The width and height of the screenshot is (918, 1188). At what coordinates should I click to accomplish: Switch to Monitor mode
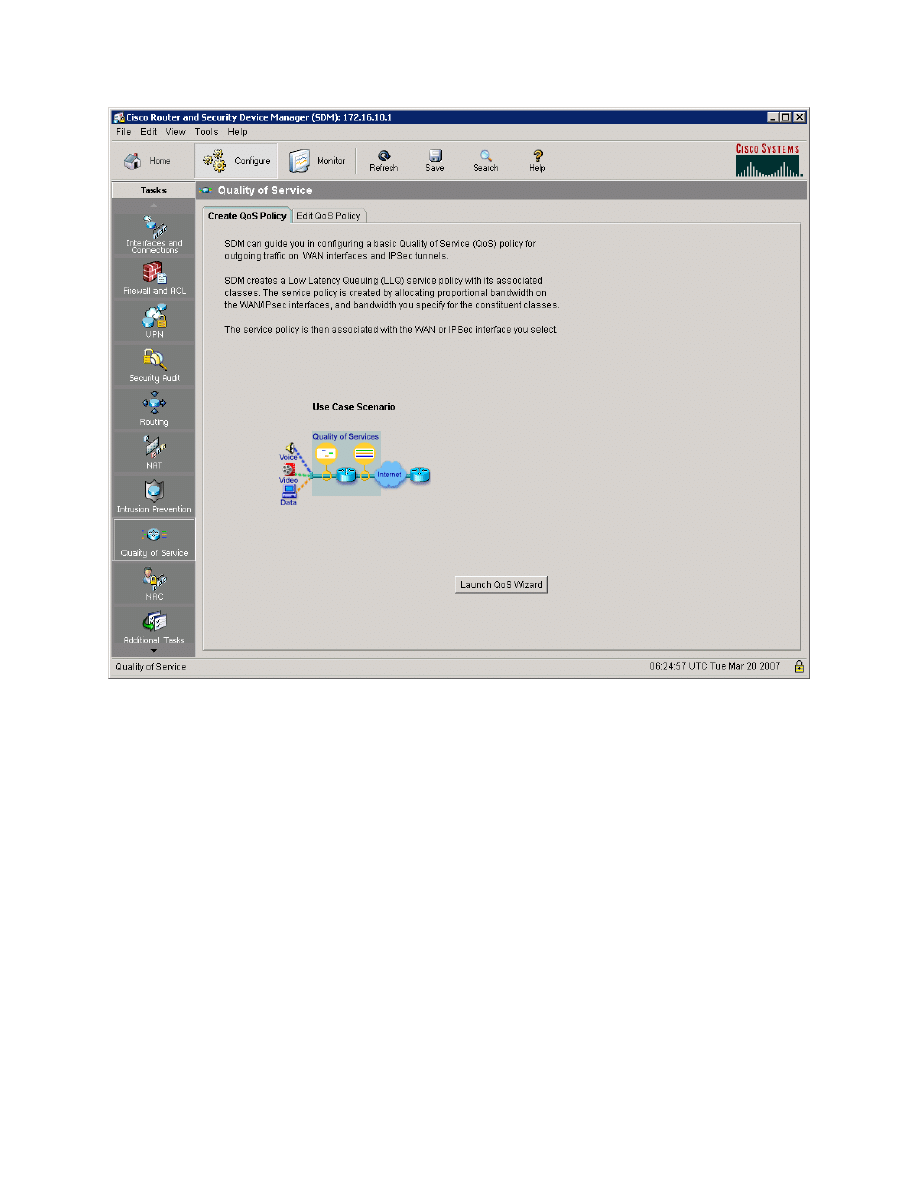317,161
